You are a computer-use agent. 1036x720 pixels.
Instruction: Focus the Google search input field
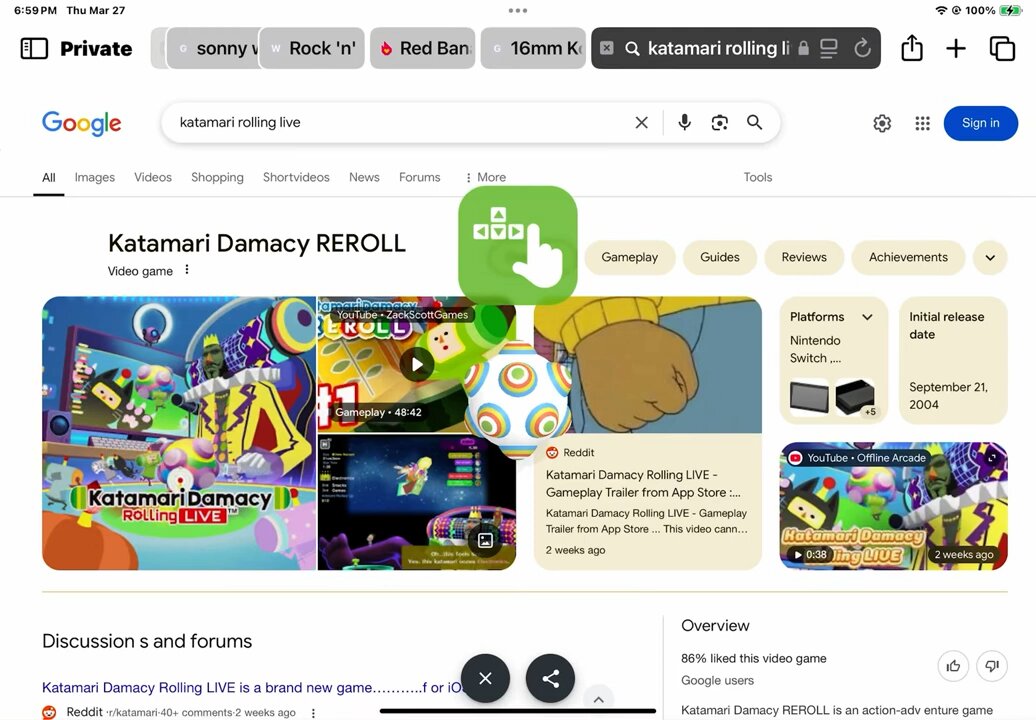(396, 122)
